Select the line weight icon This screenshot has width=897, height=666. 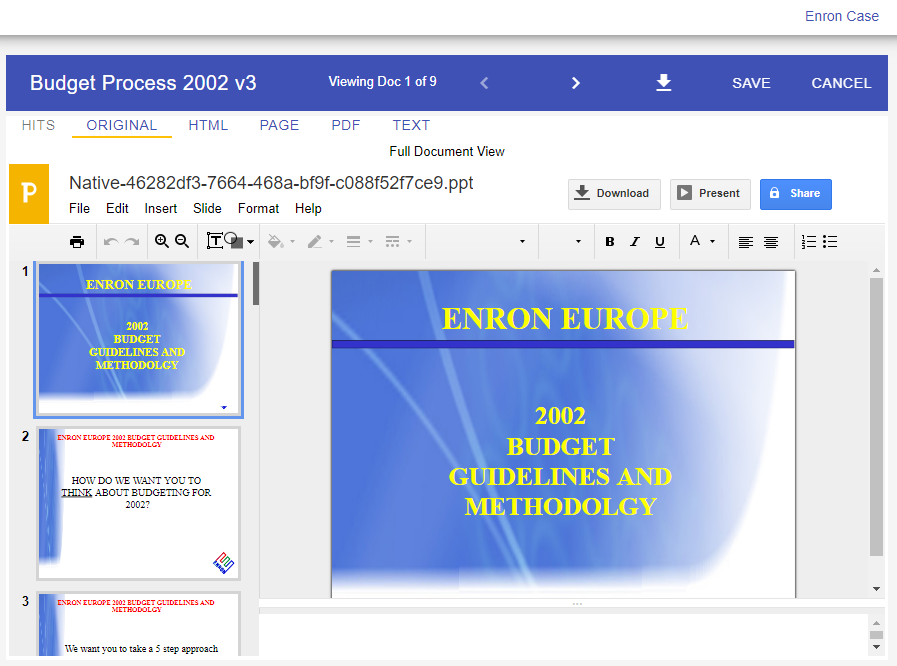pyautogui.click(x=354, y=241)
